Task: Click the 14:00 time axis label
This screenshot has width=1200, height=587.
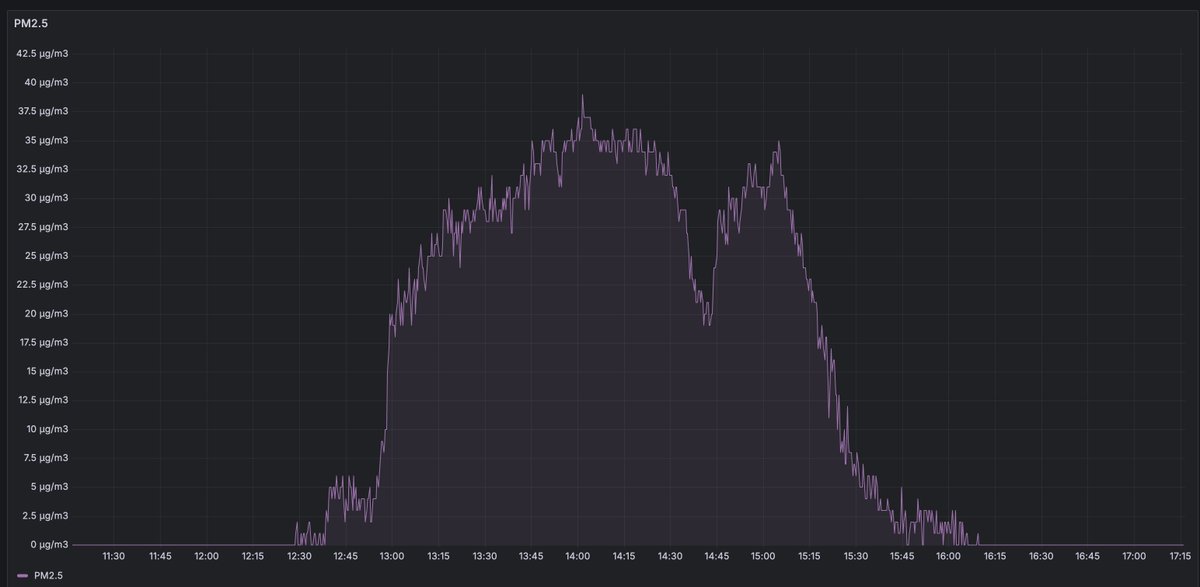Action: [x=578, y=556]
